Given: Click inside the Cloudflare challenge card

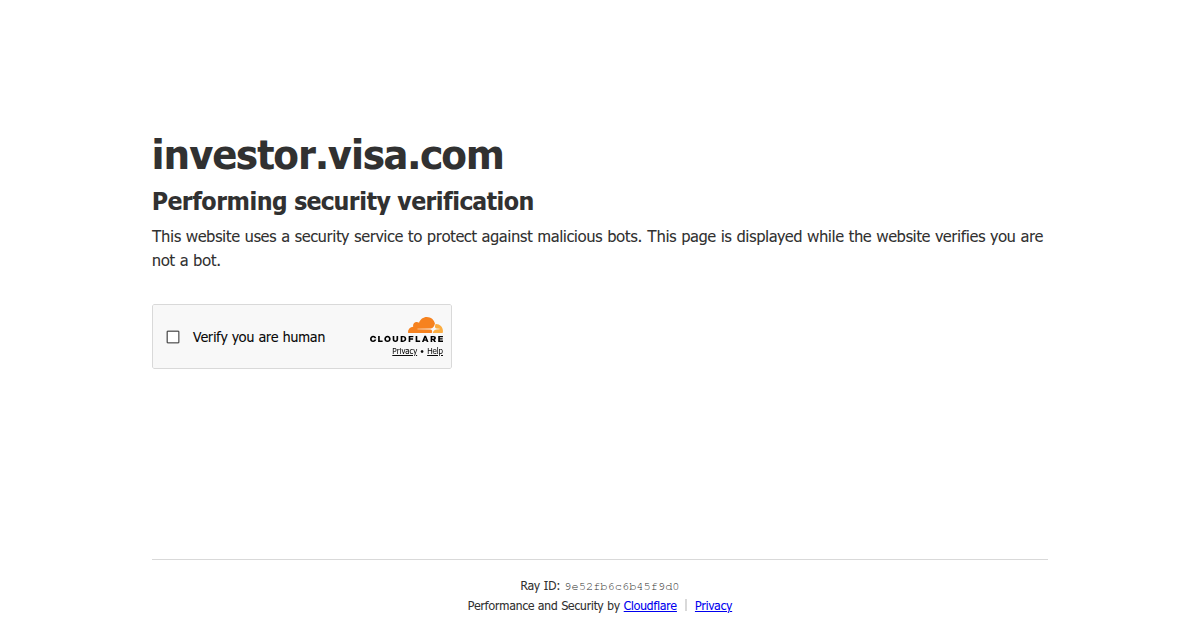Looking at the screenshot, I should coord(301,336).
